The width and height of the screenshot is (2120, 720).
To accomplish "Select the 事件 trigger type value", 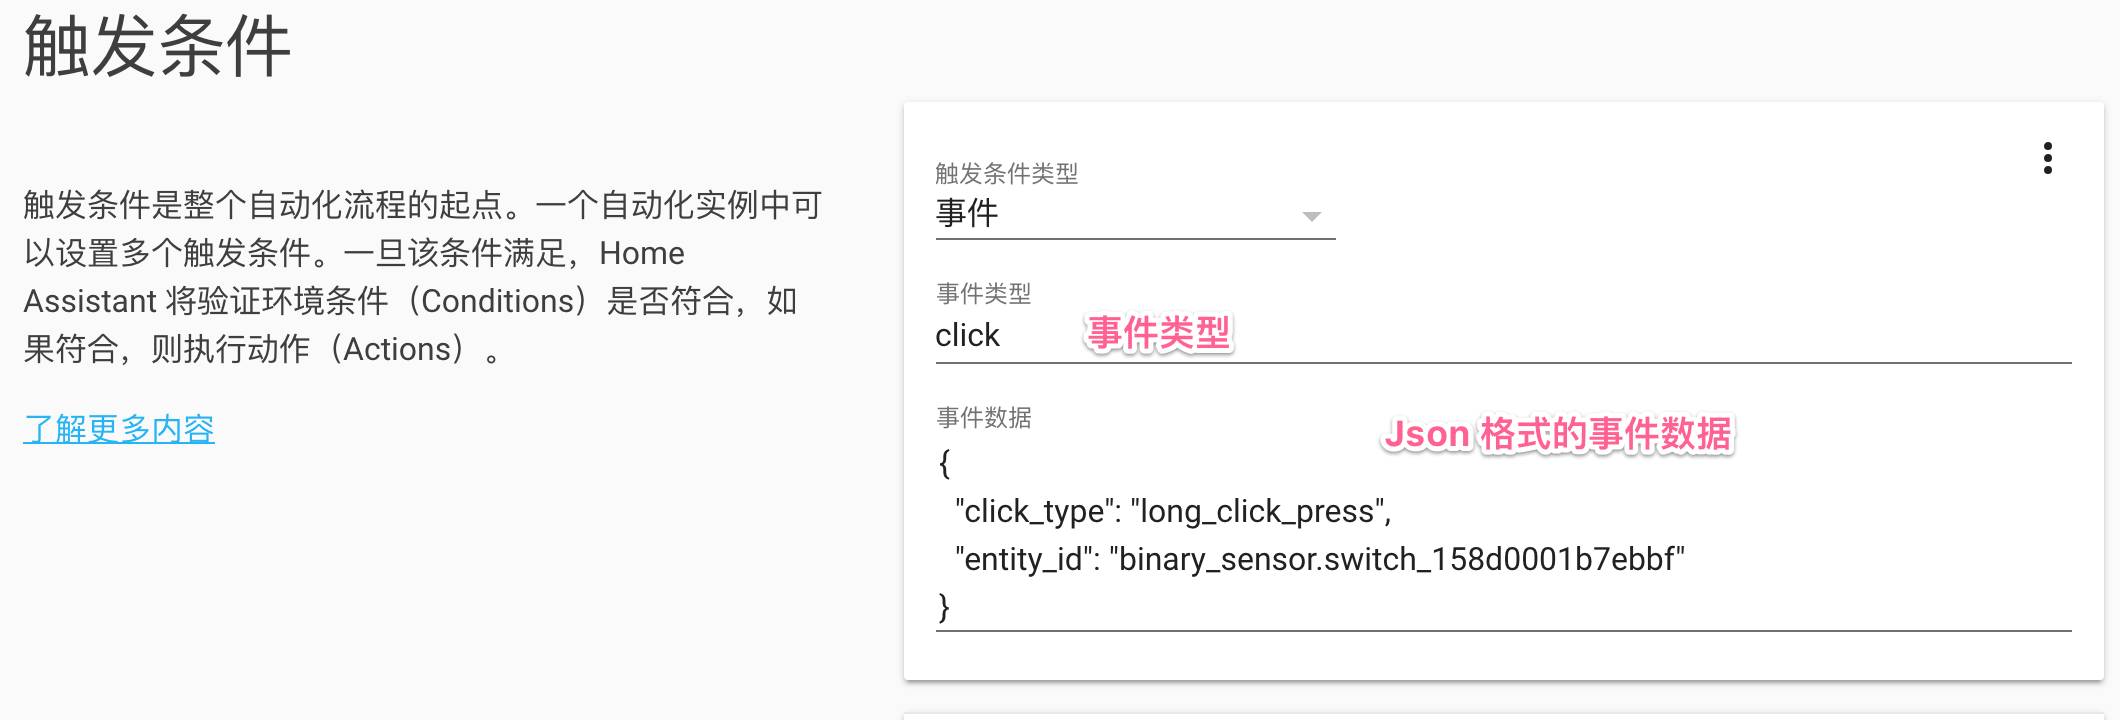I will click(967, 214).
